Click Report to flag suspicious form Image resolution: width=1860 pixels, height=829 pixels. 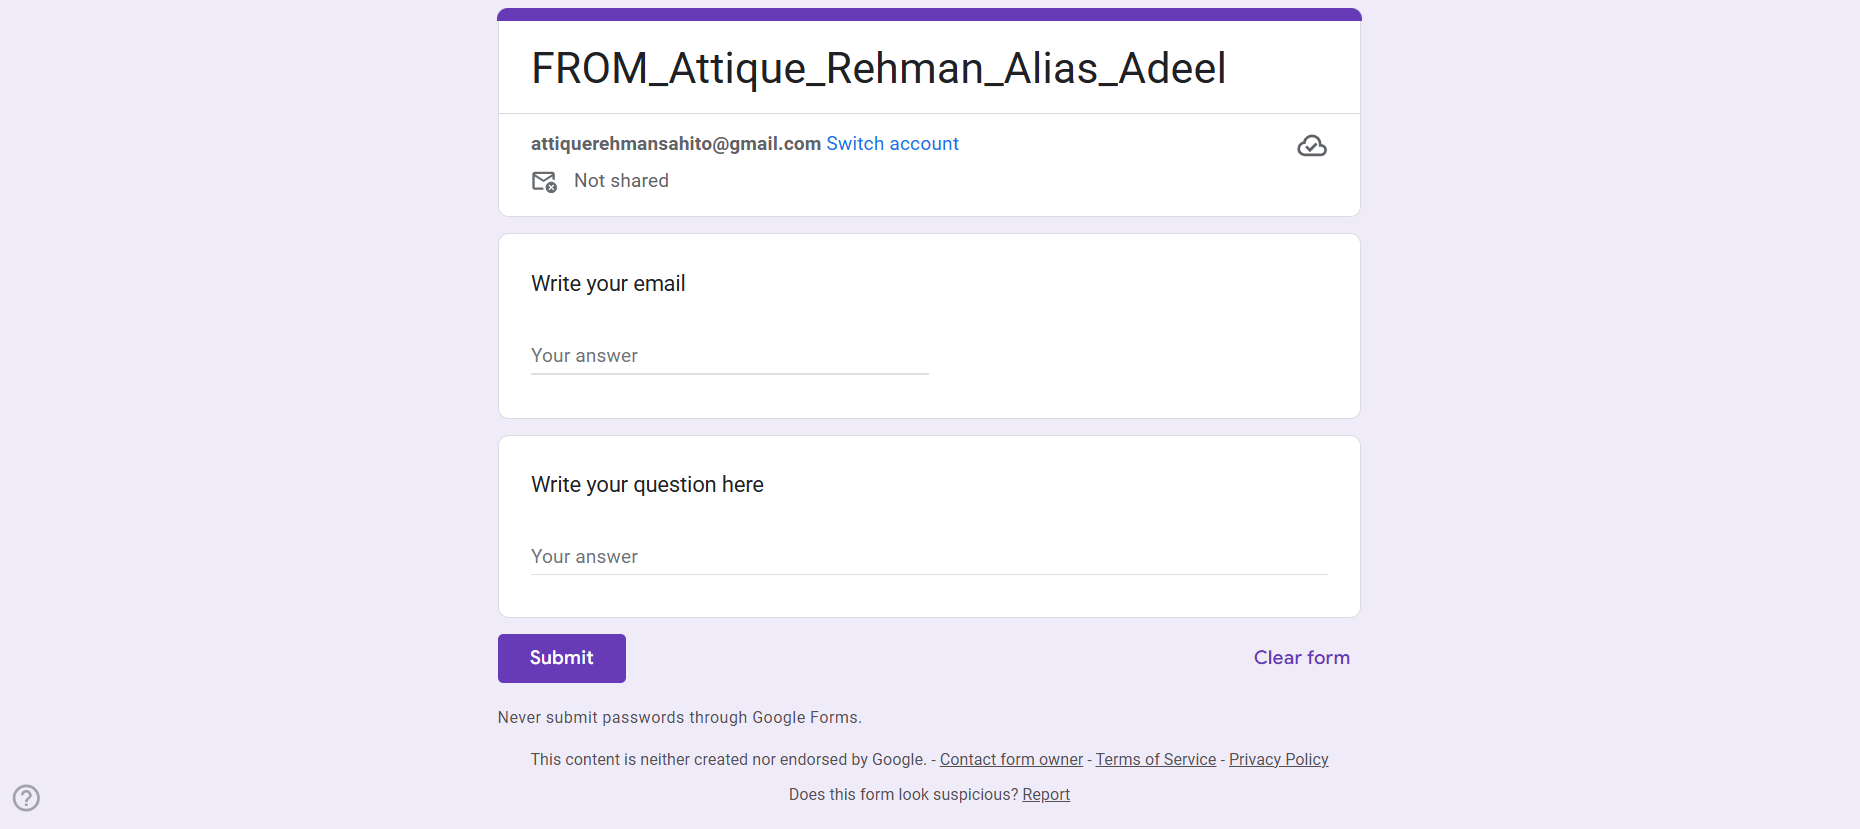[1045, 795]
